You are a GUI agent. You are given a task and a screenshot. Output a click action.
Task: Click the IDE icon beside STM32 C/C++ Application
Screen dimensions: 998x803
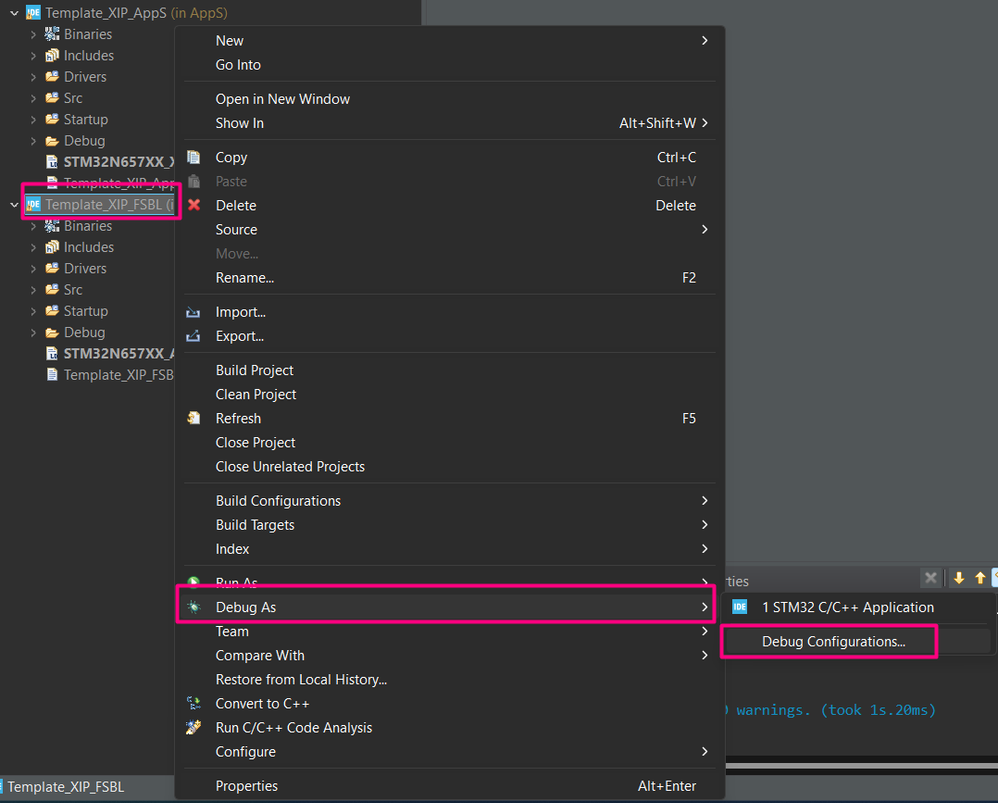pyautogui.click(x=740, y=607)
